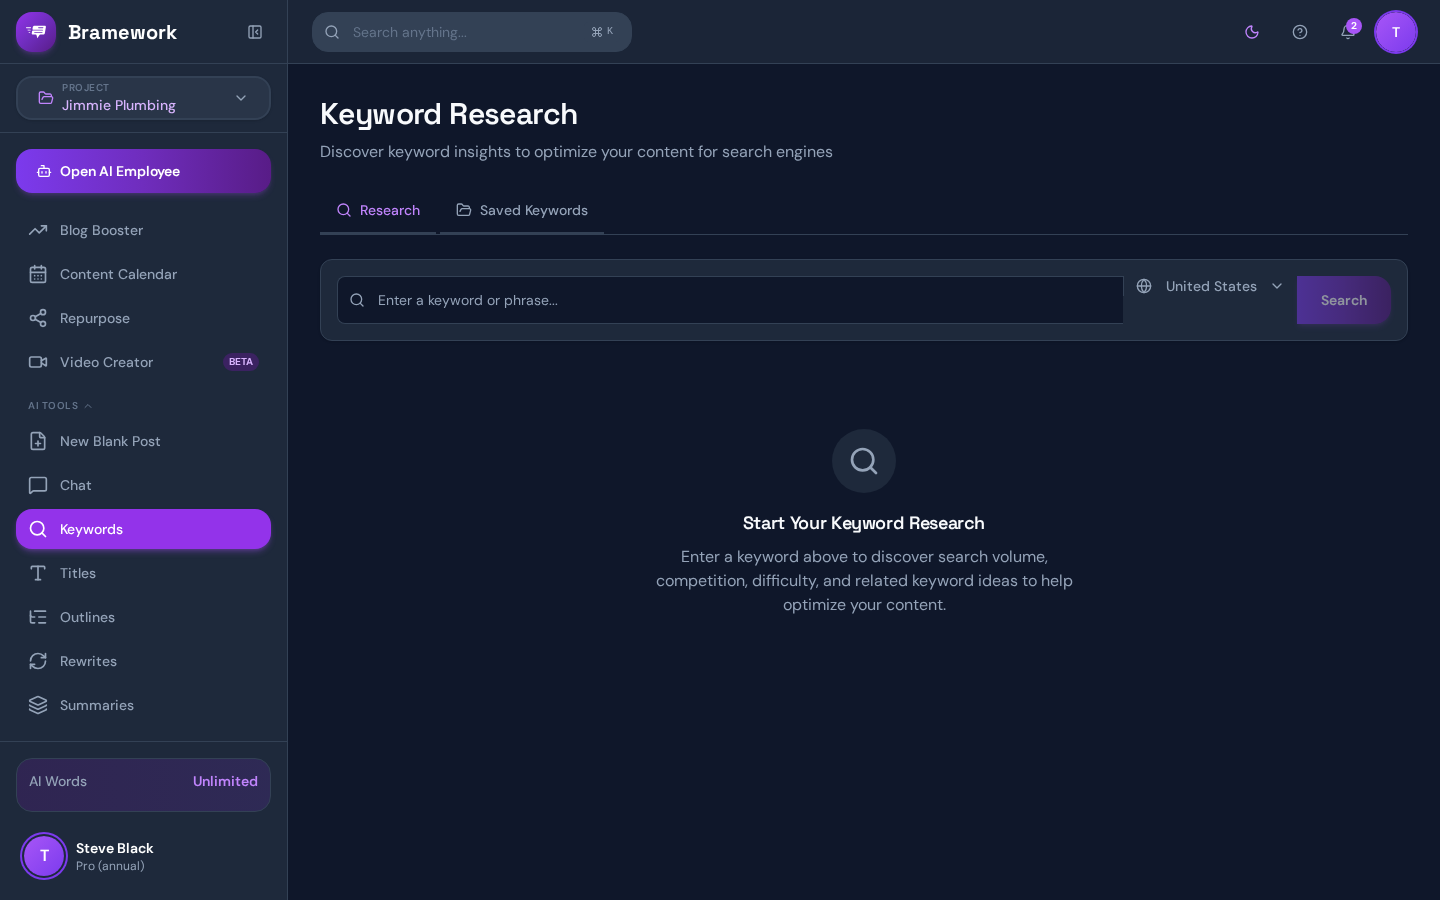
Task: Click the Unlimited label
Action: 225,781
